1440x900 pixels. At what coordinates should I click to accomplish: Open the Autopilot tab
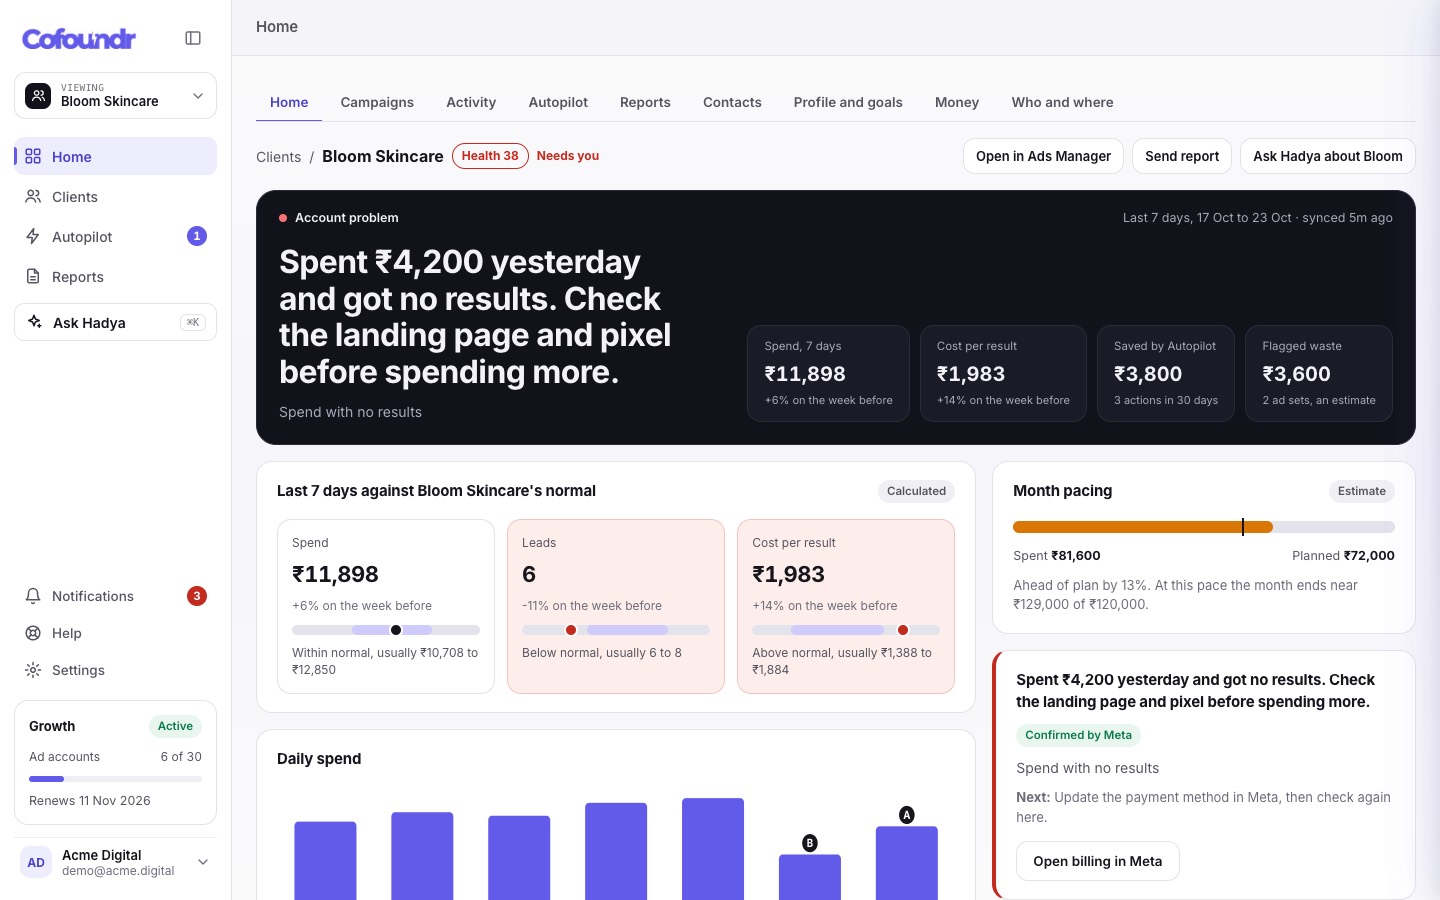coord(558,102)
